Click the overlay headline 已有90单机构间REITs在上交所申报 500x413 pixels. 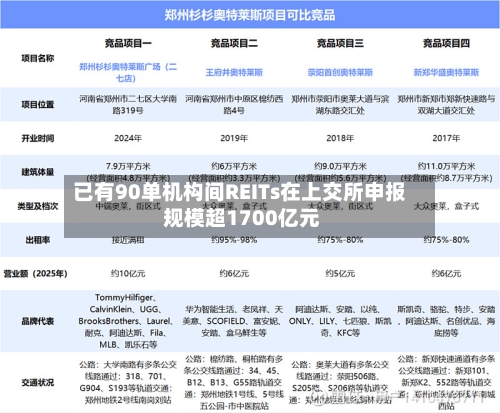pyautogui.click(x=239, y=192)
